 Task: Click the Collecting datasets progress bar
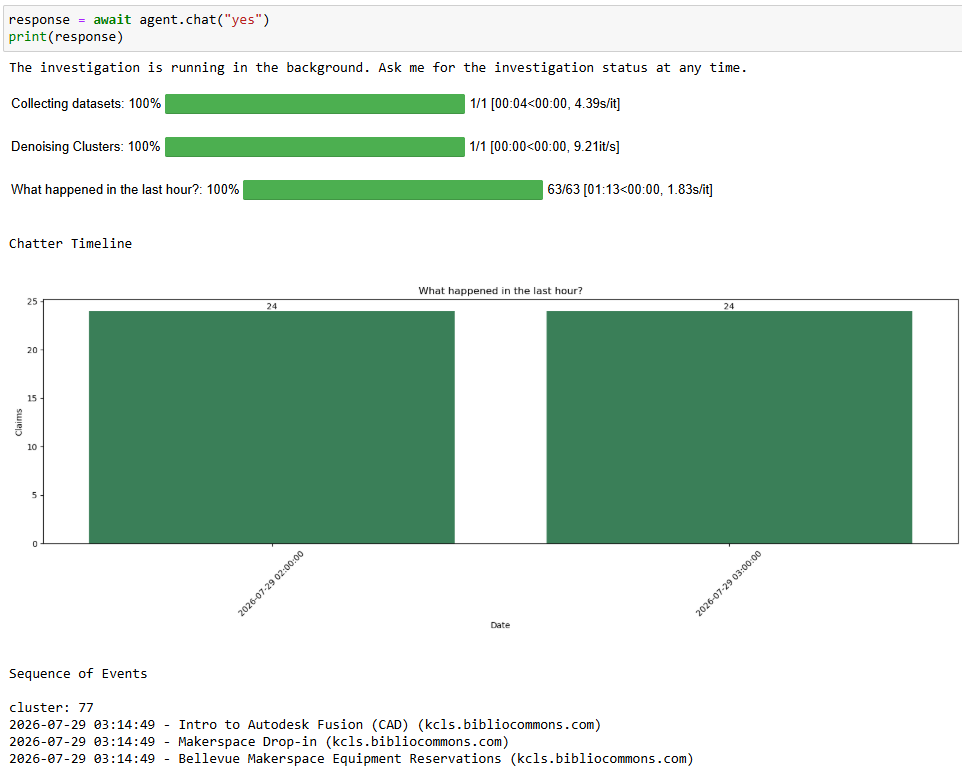pos(315,104)
